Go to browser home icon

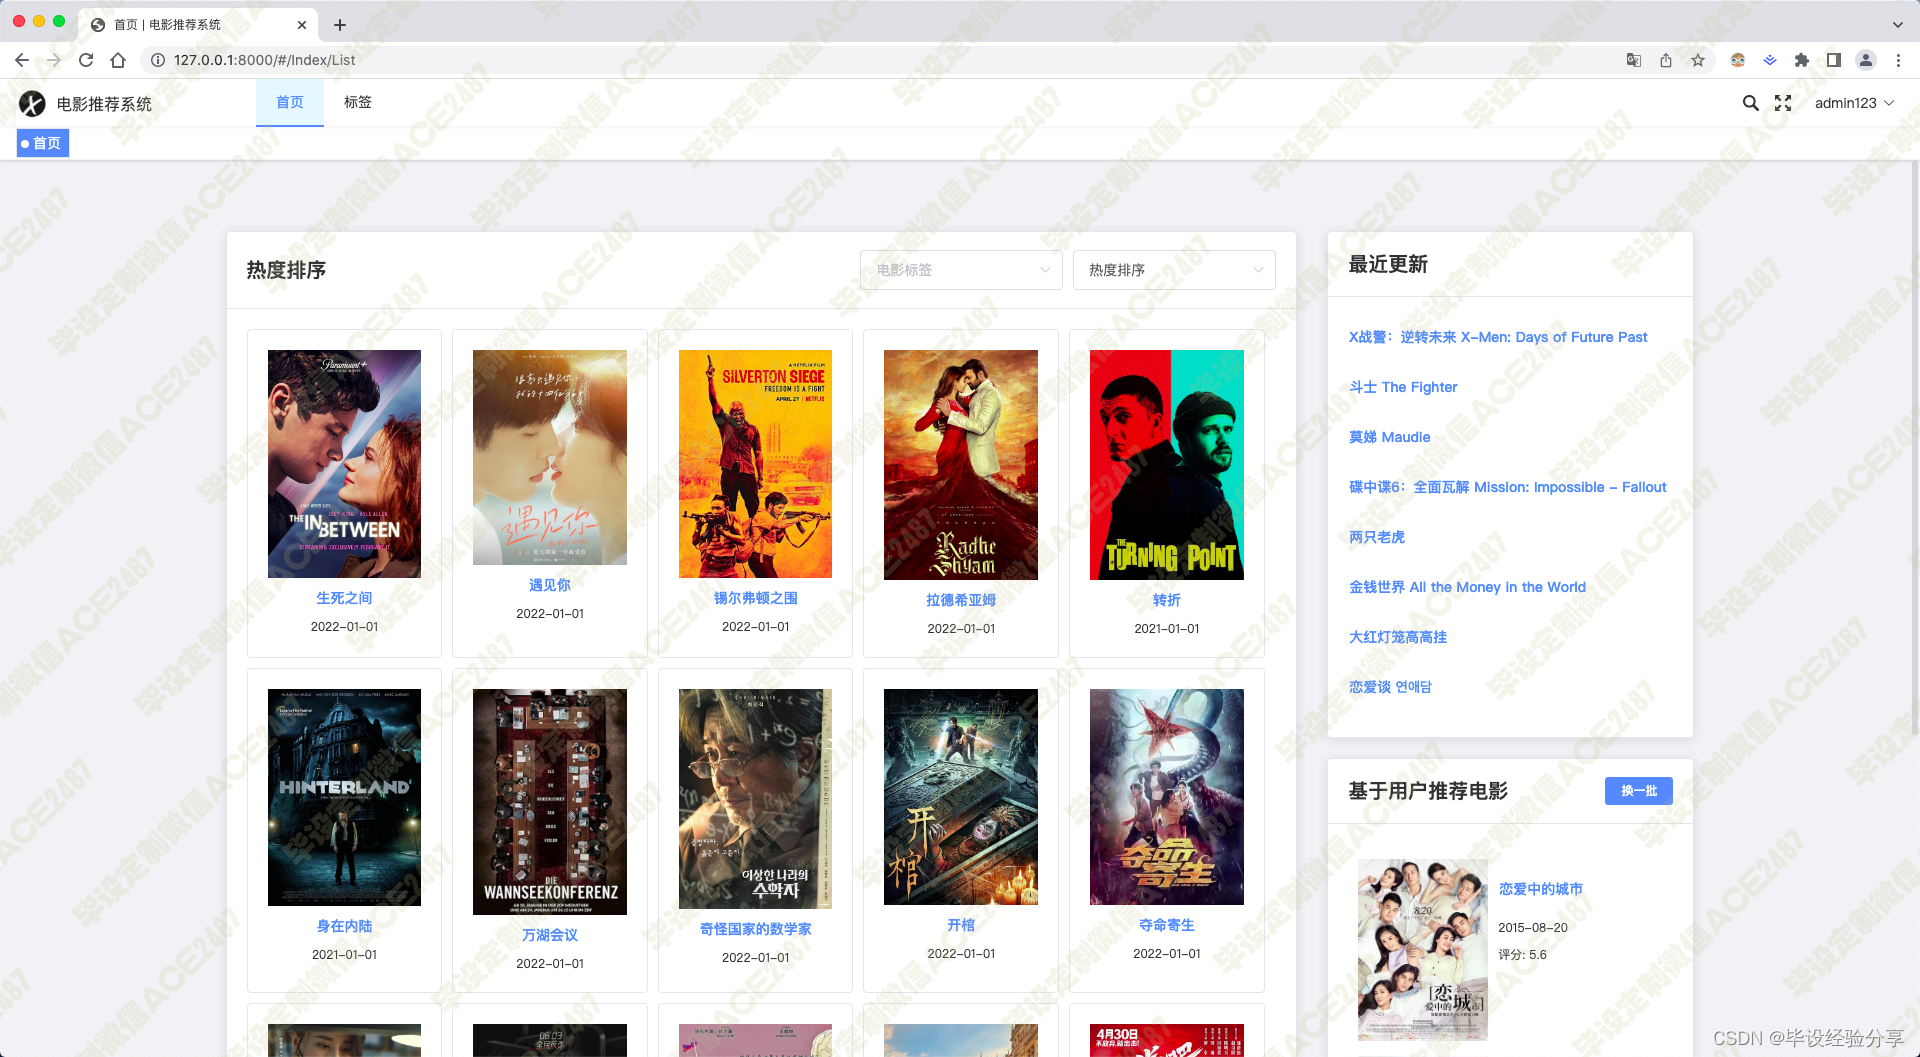coord(118,60)
